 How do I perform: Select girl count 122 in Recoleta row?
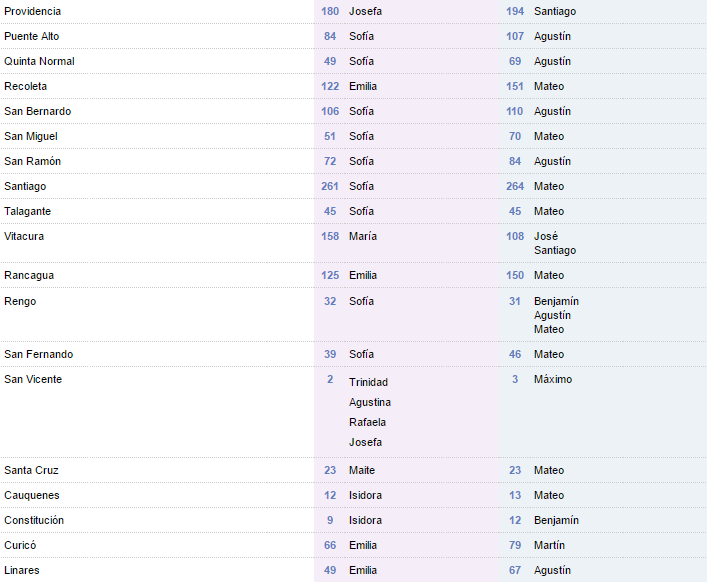(x=330, y=86)
